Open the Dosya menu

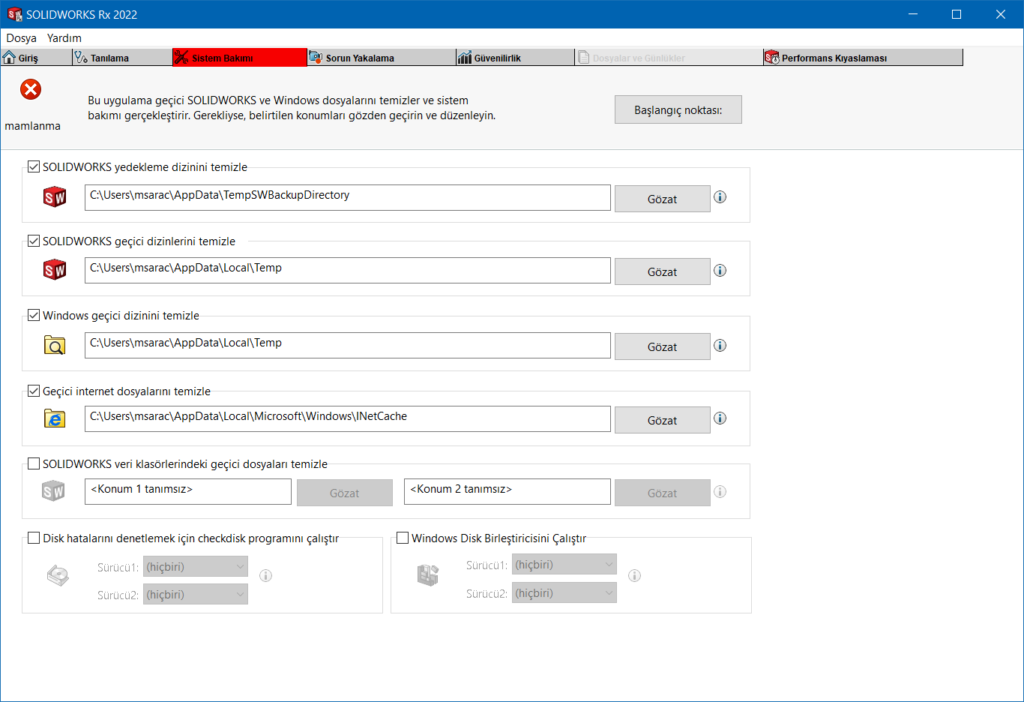pyautogui.click(x=22, y=36)
